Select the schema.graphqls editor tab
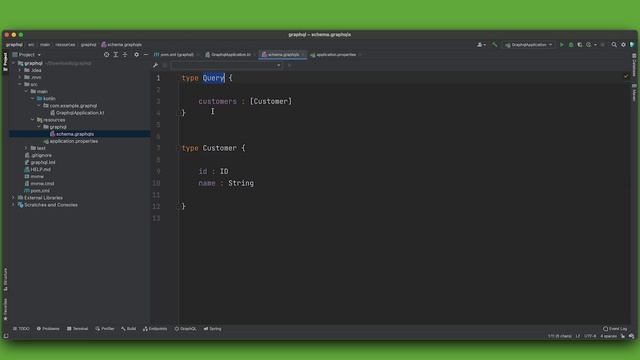The height and width of the screenshot is (360, 640). (x=282, y=54)
